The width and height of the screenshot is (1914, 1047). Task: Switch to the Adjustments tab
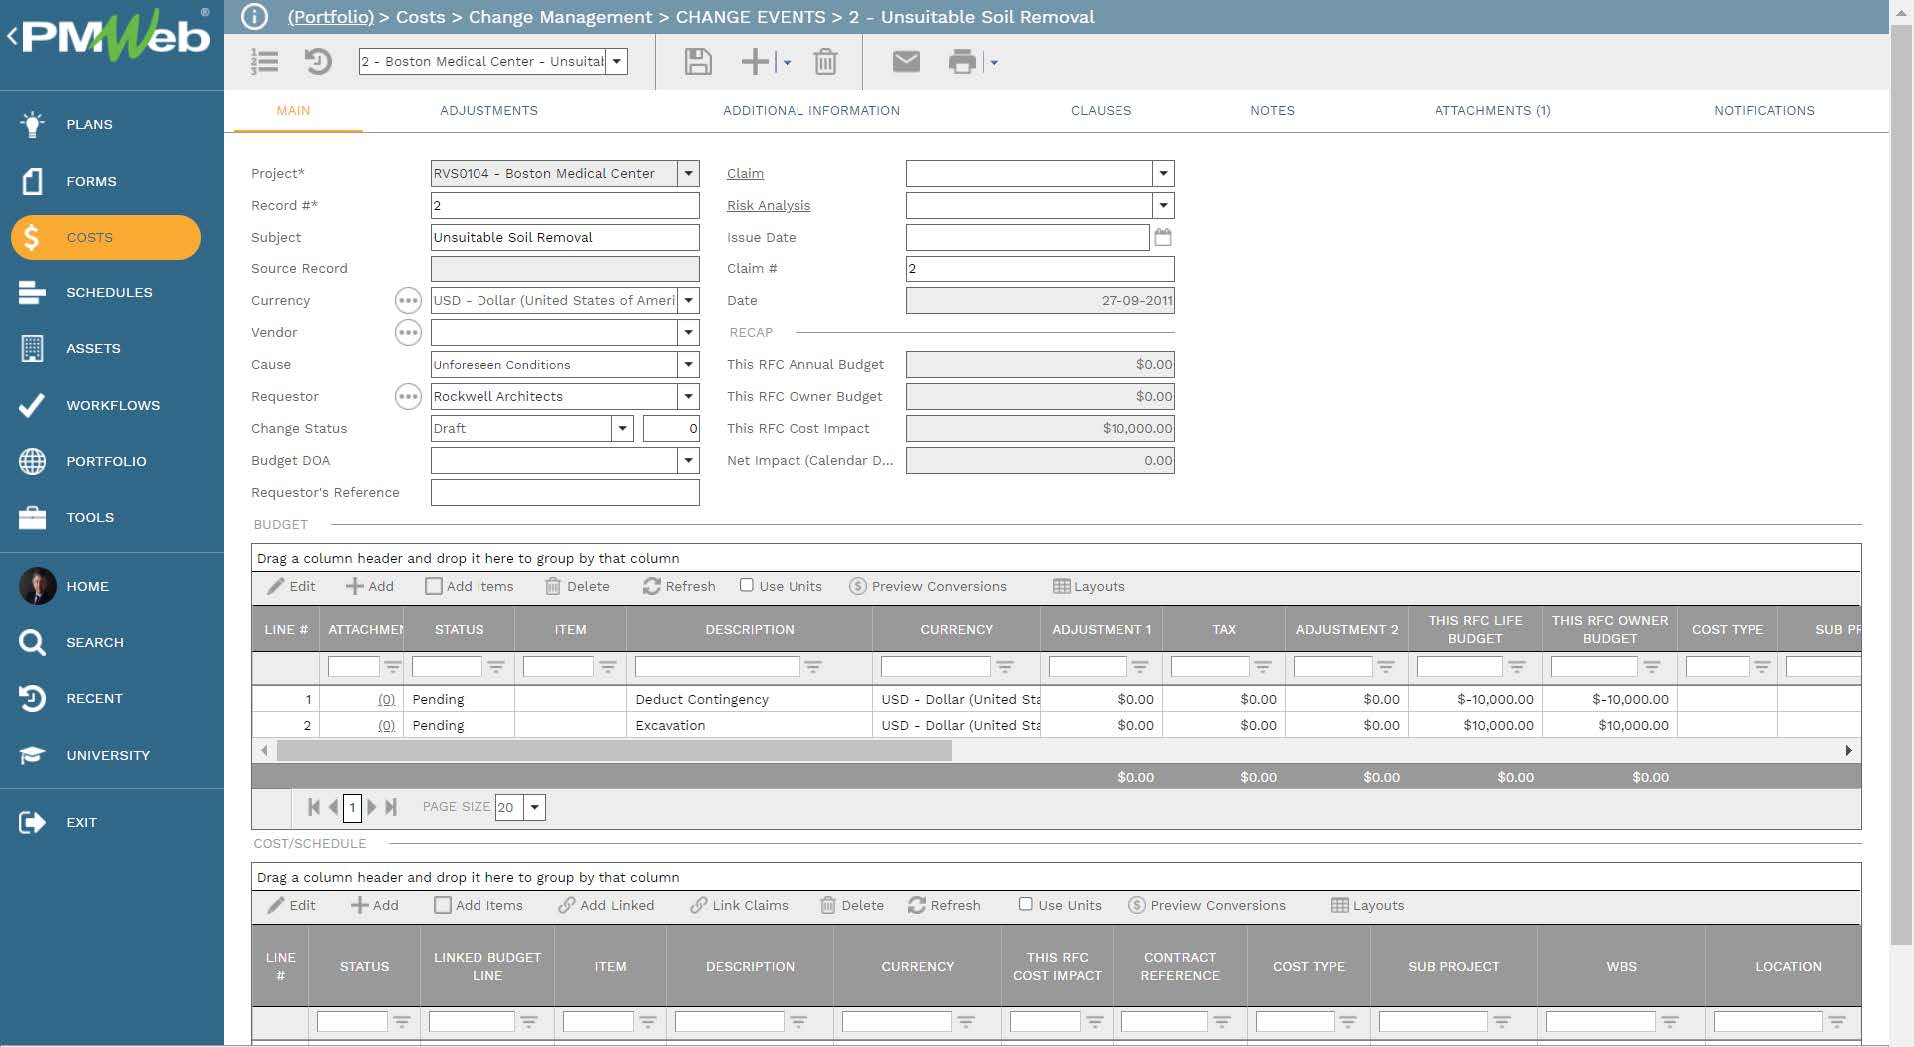[489, 110]
